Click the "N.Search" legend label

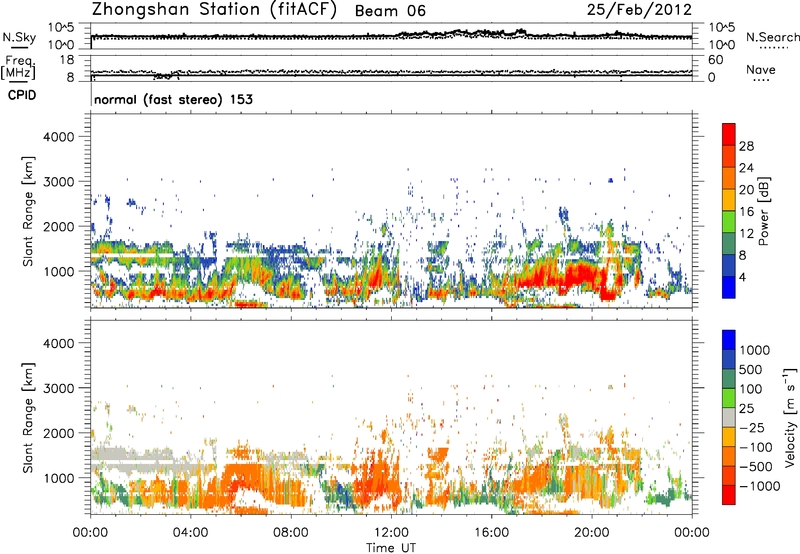(x=772, y=37)
